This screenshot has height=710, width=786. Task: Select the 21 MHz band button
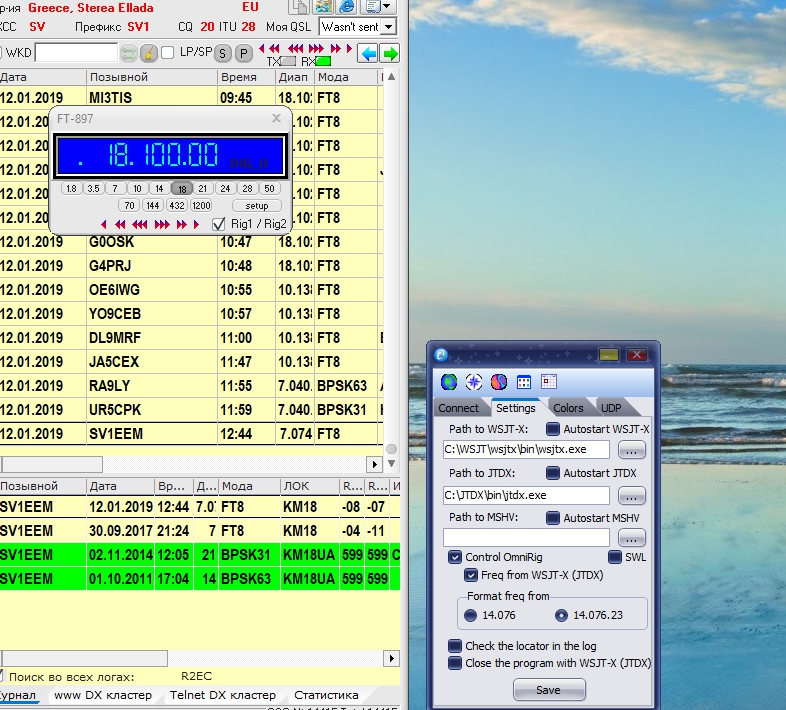click(203, 188)
